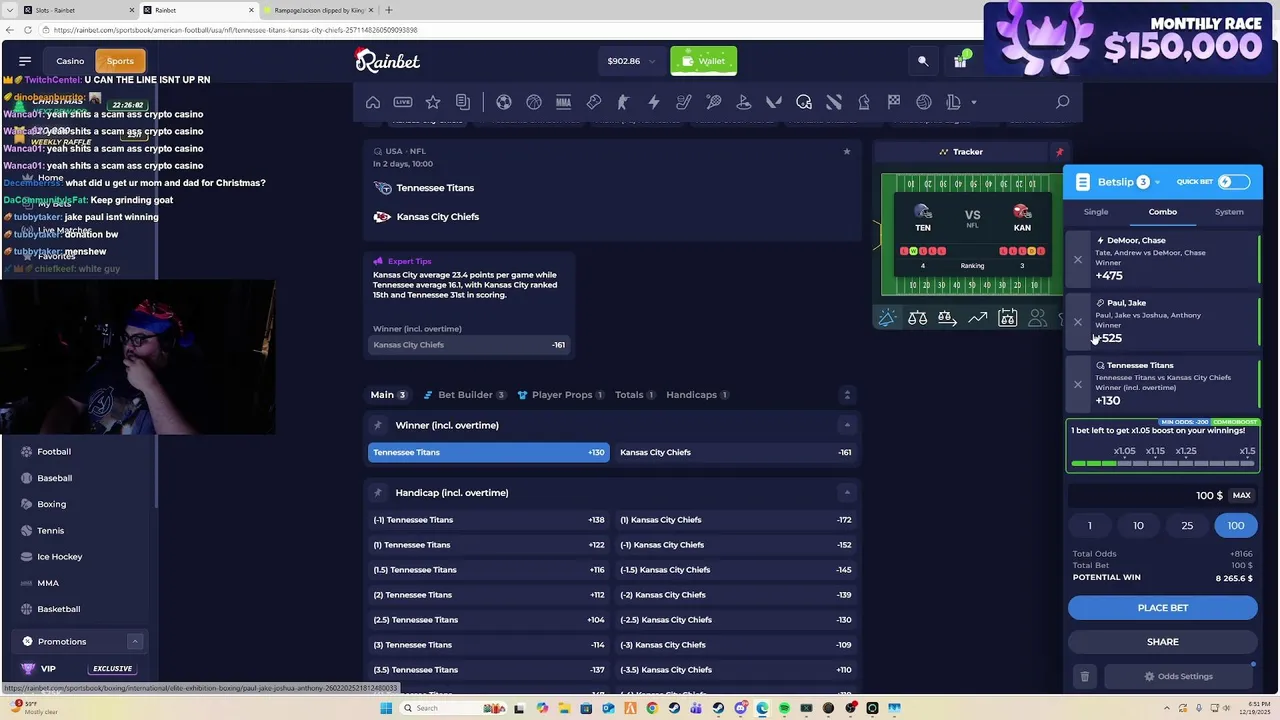Select the lightning bolt sport icon
1280x720 pixels.
click(x=654, y=102)
